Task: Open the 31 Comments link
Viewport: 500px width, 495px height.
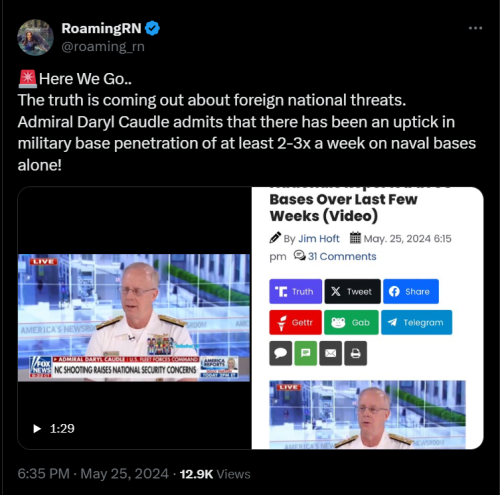Action: click(342, 256)
